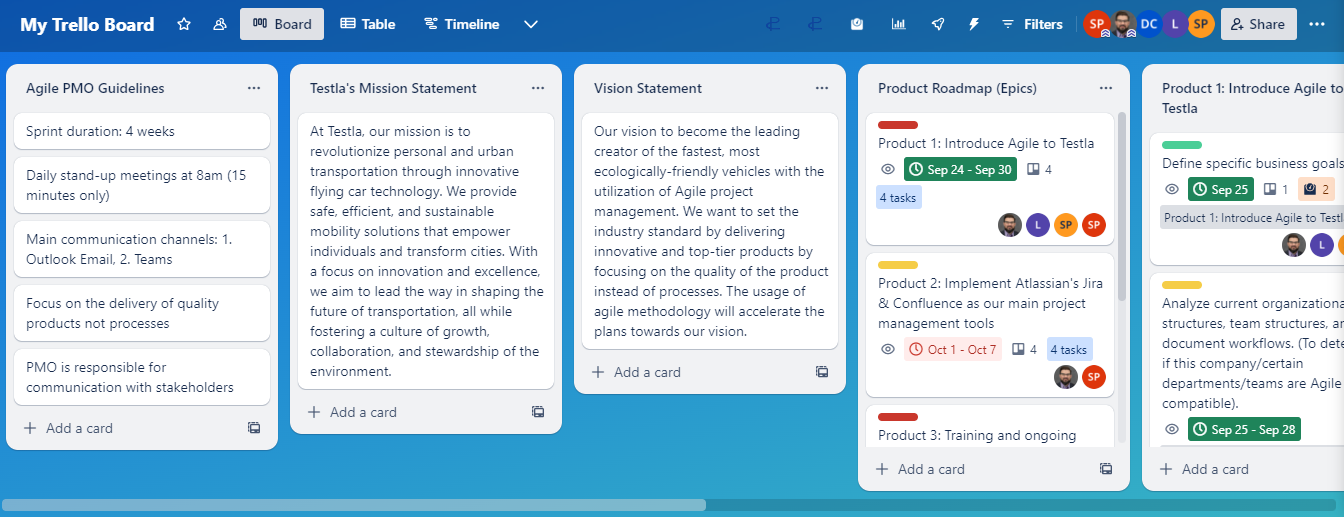Open the 'Our vision to become' card
1344x517 pixels.
(710, 231)
